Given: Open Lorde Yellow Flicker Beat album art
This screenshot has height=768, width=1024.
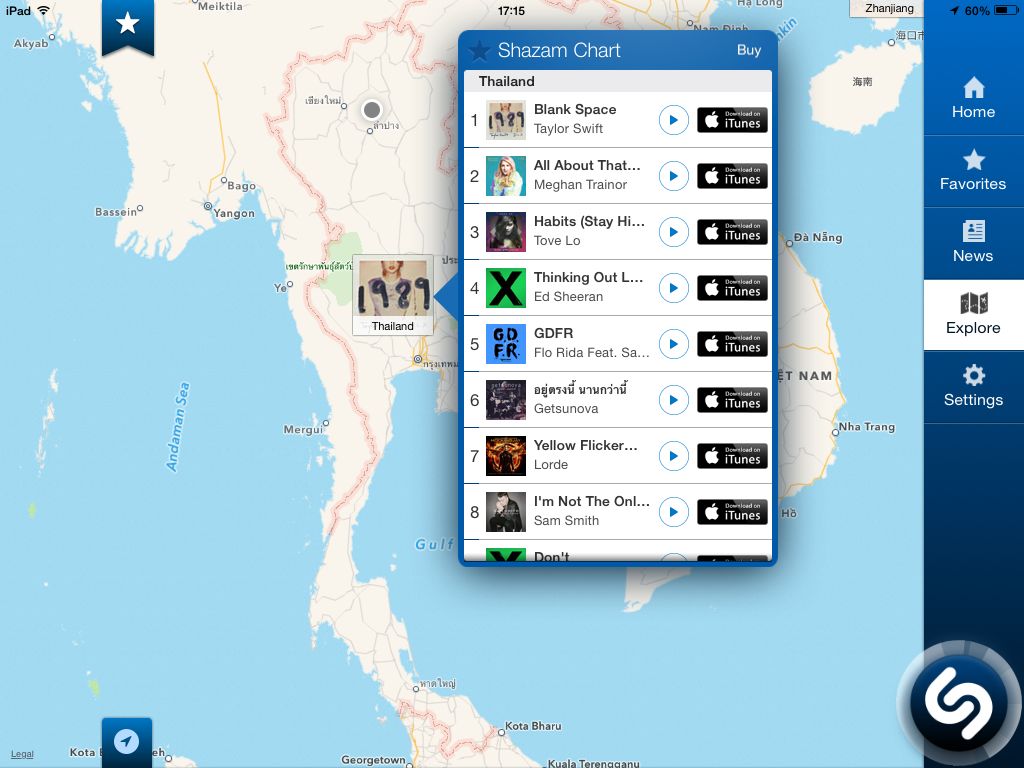Looking at the screenshot, I should click(506, 456).
